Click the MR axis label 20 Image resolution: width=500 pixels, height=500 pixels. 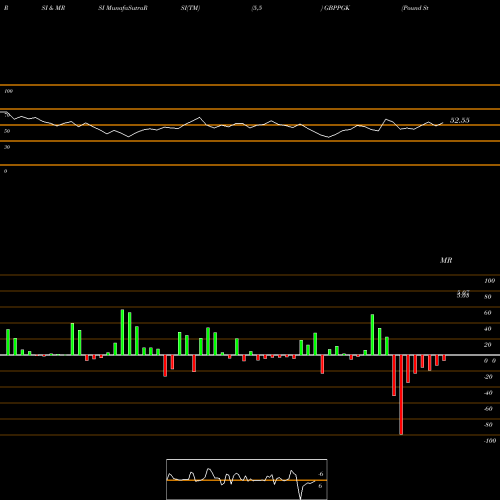(x=488, y=345)
